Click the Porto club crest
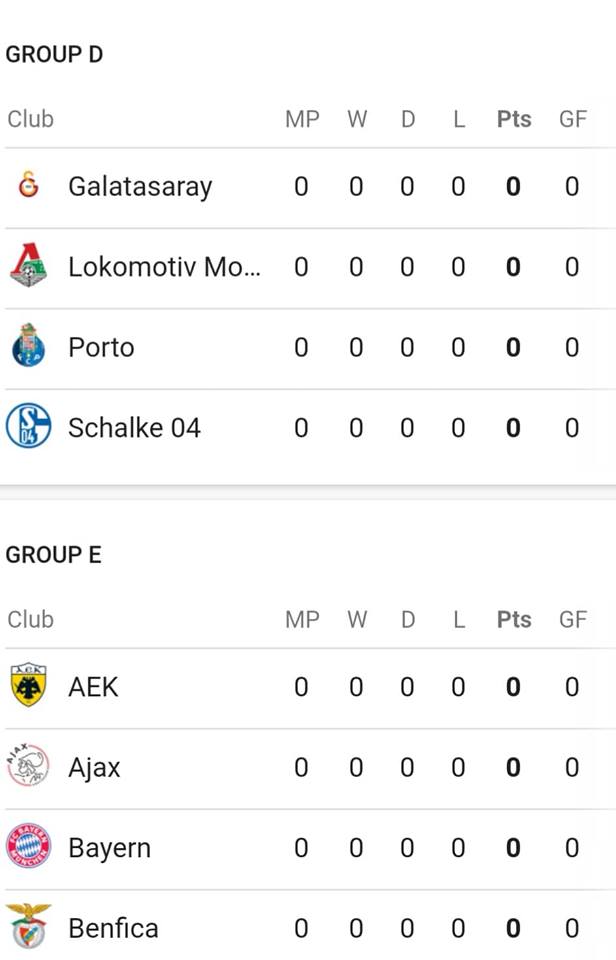This screenshot has width=616, height=960. pyautogui.click(x=28, y=345)
